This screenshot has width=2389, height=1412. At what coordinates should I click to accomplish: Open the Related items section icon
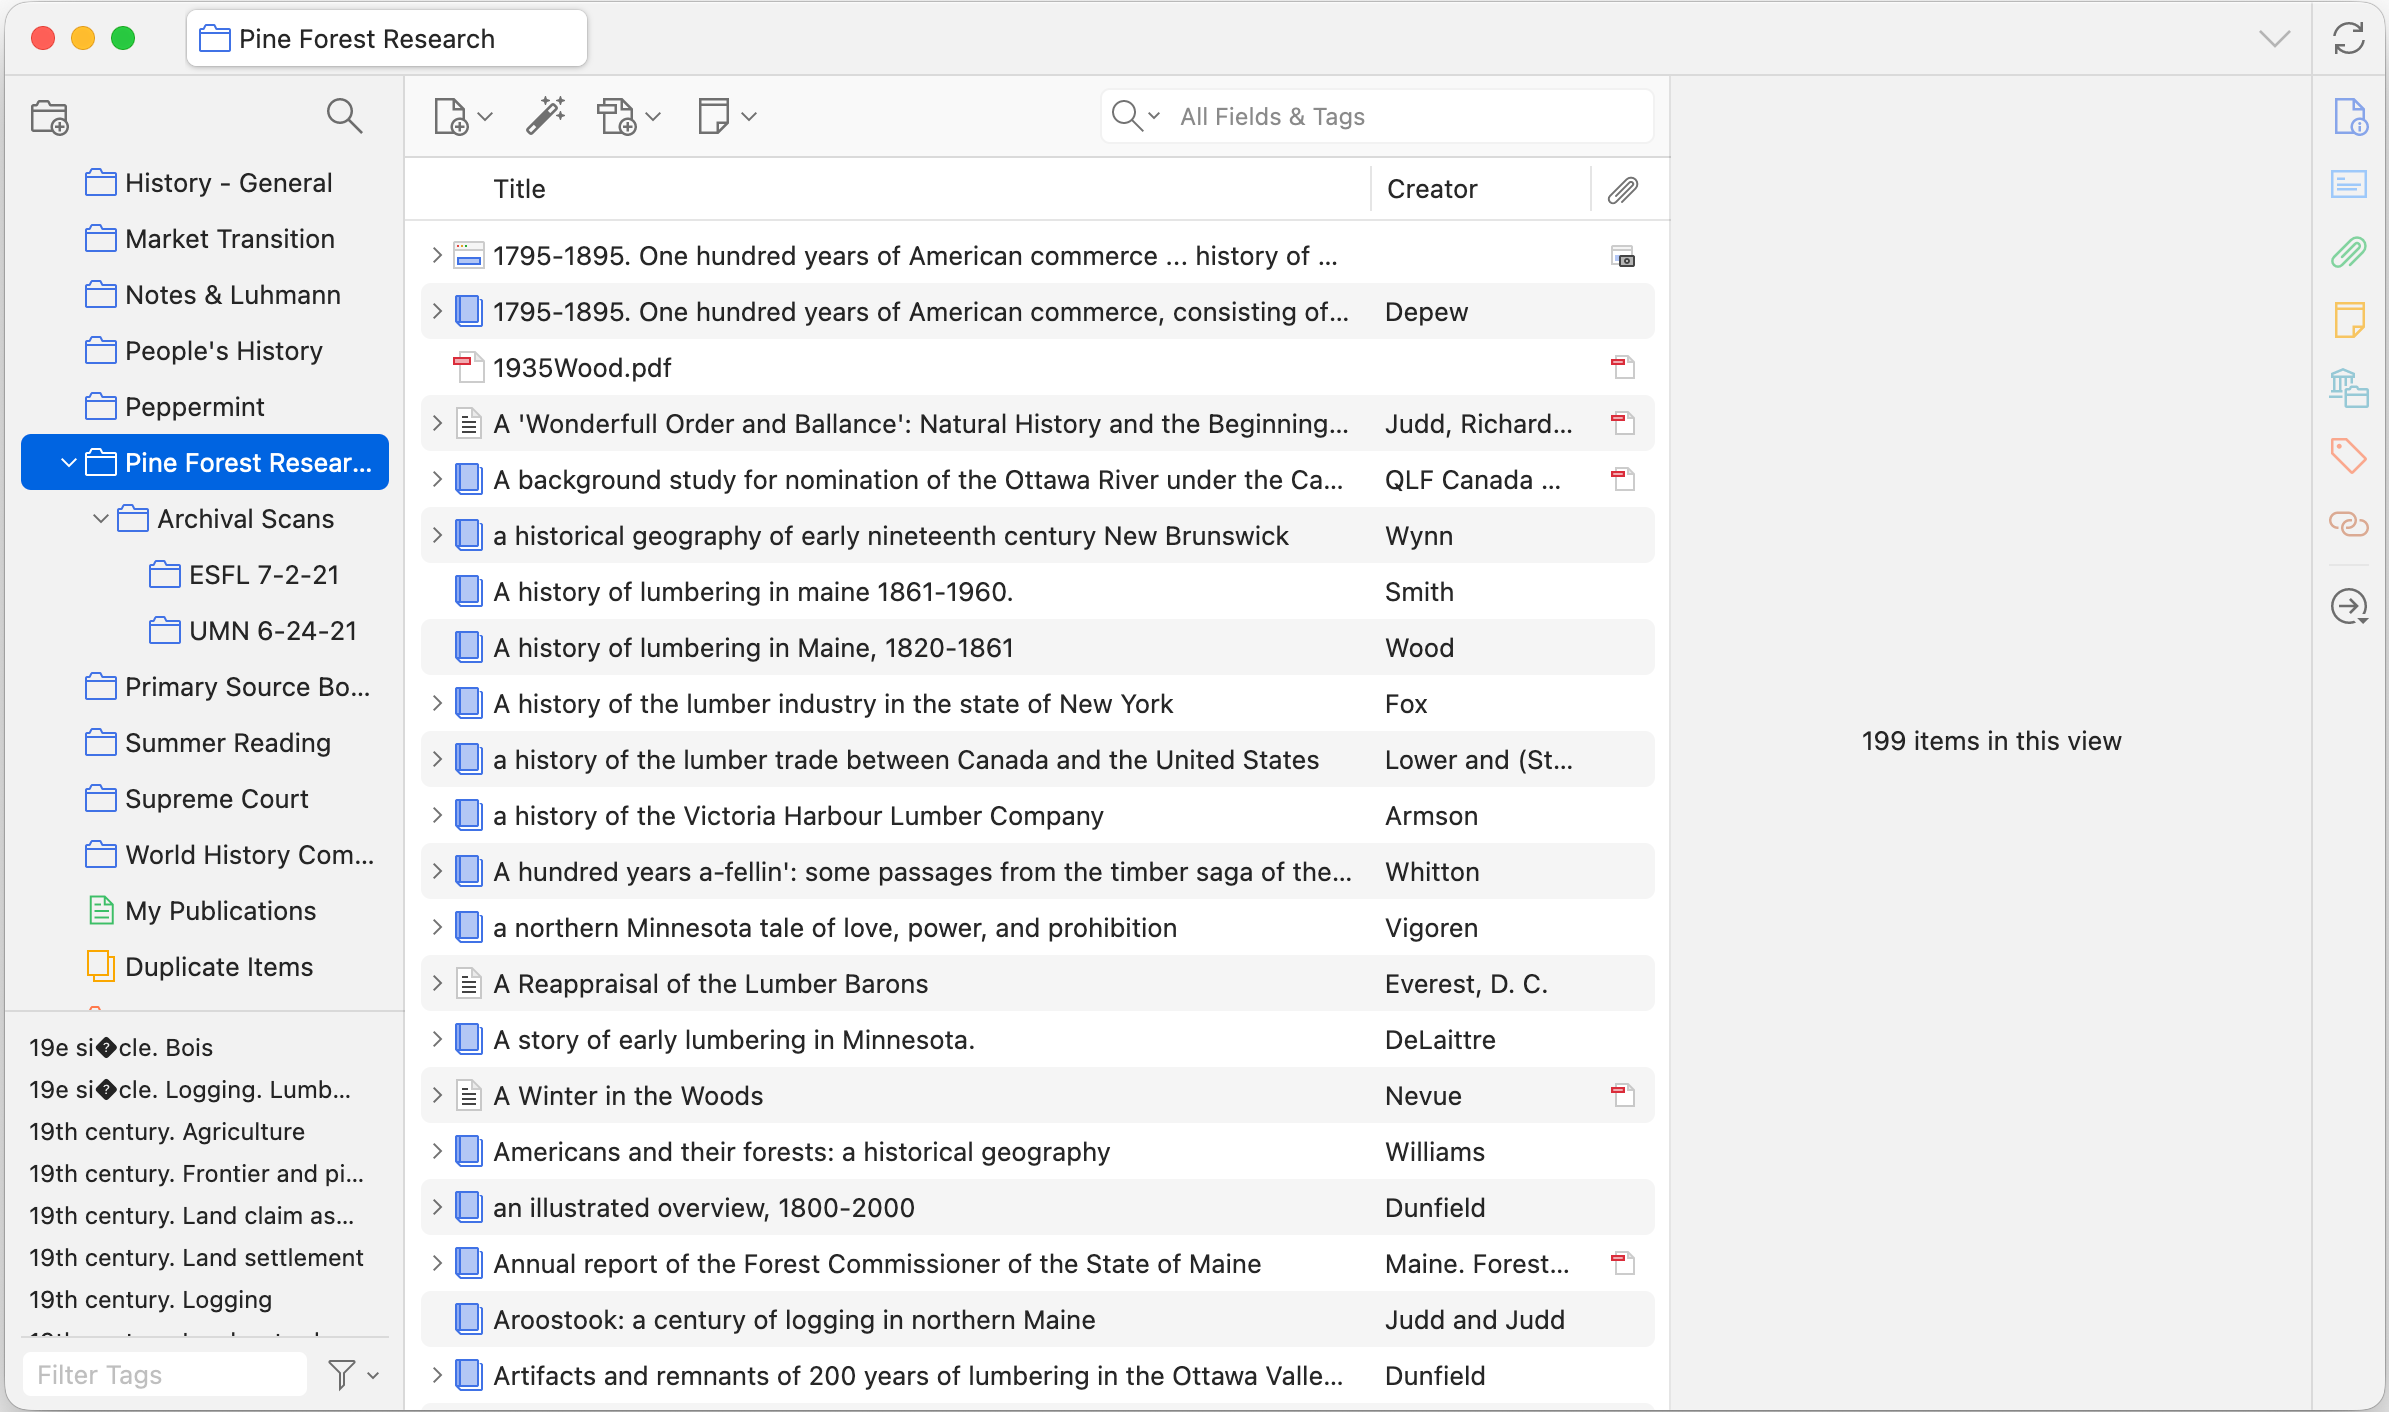pos(2348,523)
